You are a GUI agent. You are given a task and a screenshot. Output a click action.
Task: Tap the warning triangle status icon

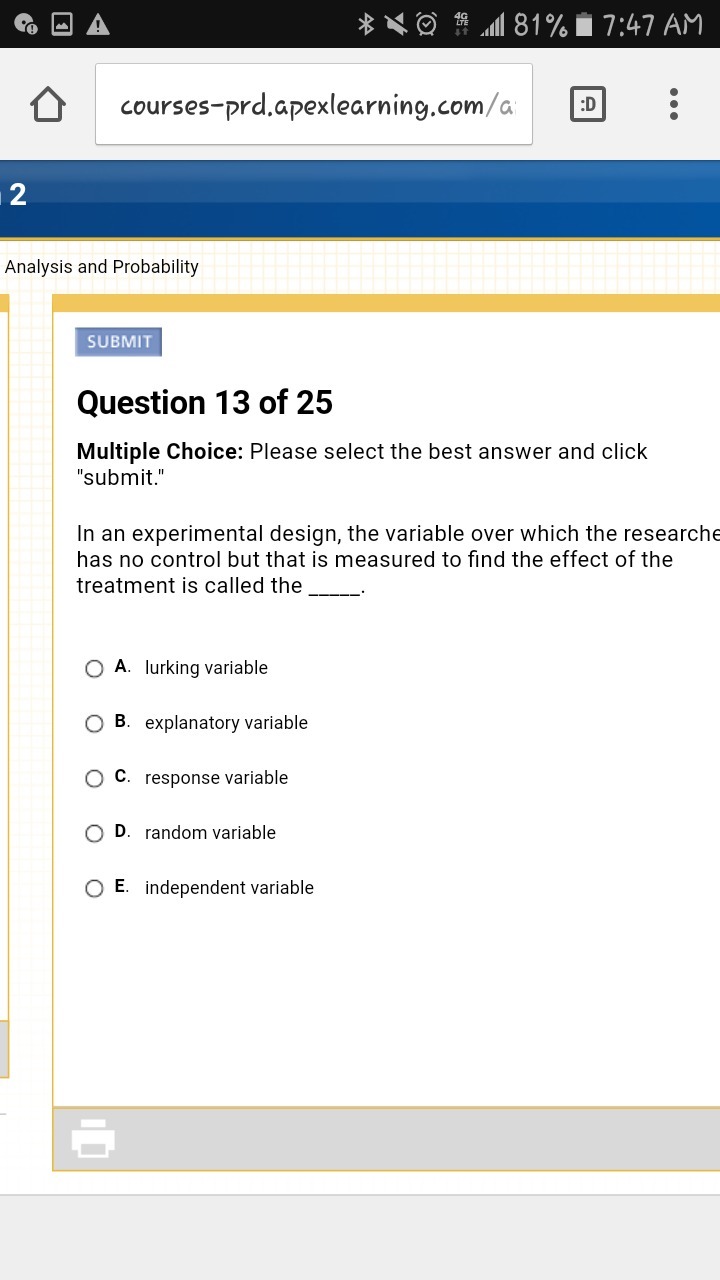(x=97, y=24)
